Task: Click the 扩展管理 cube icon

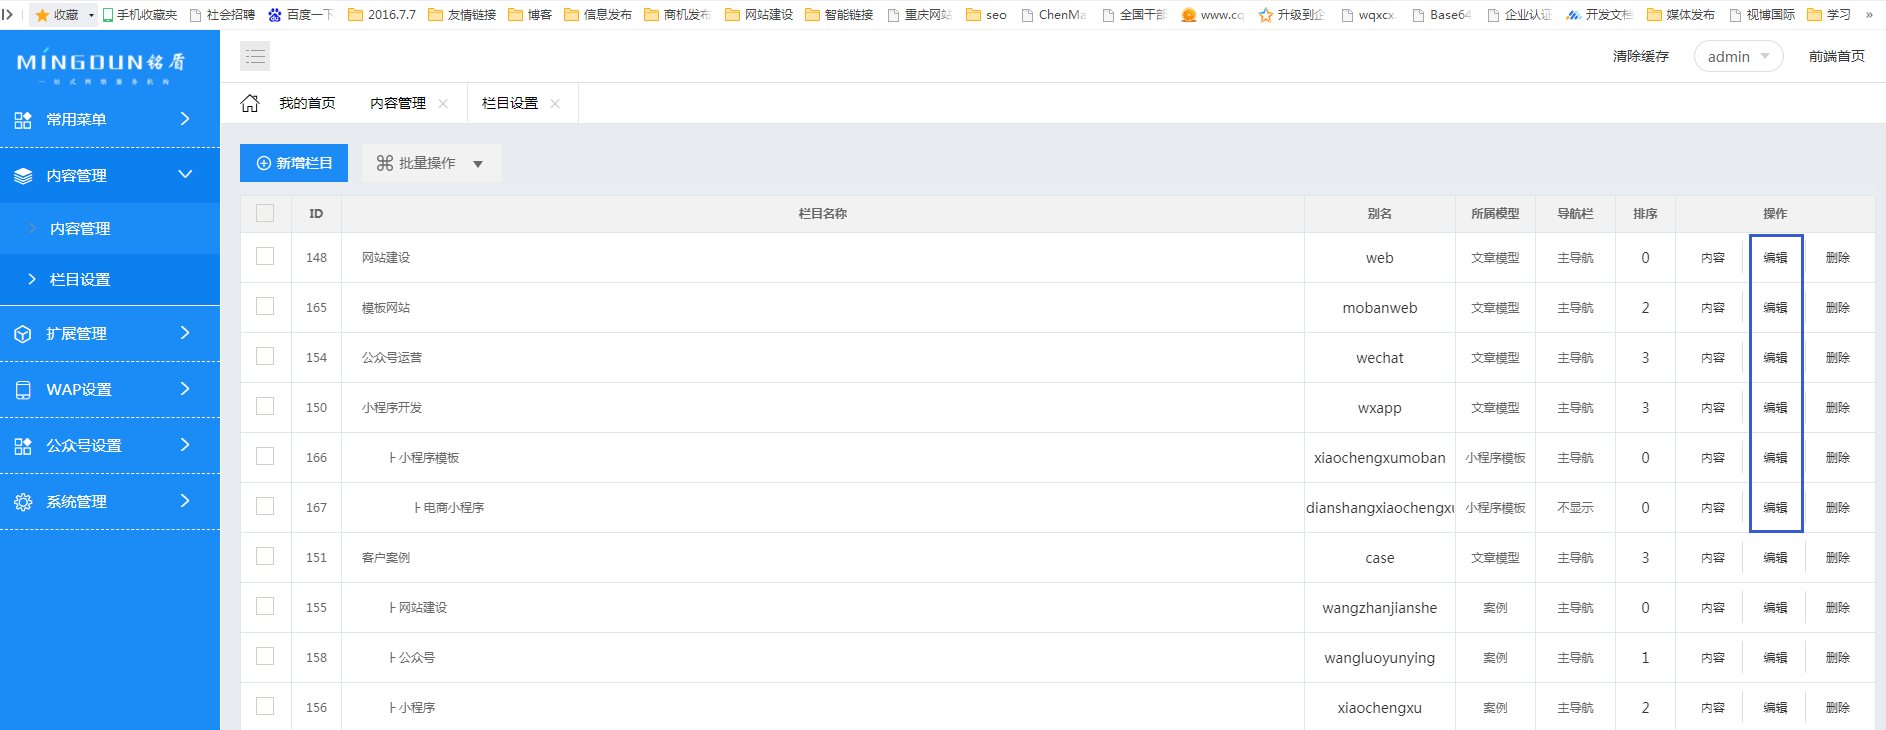Action: (23, 334)
